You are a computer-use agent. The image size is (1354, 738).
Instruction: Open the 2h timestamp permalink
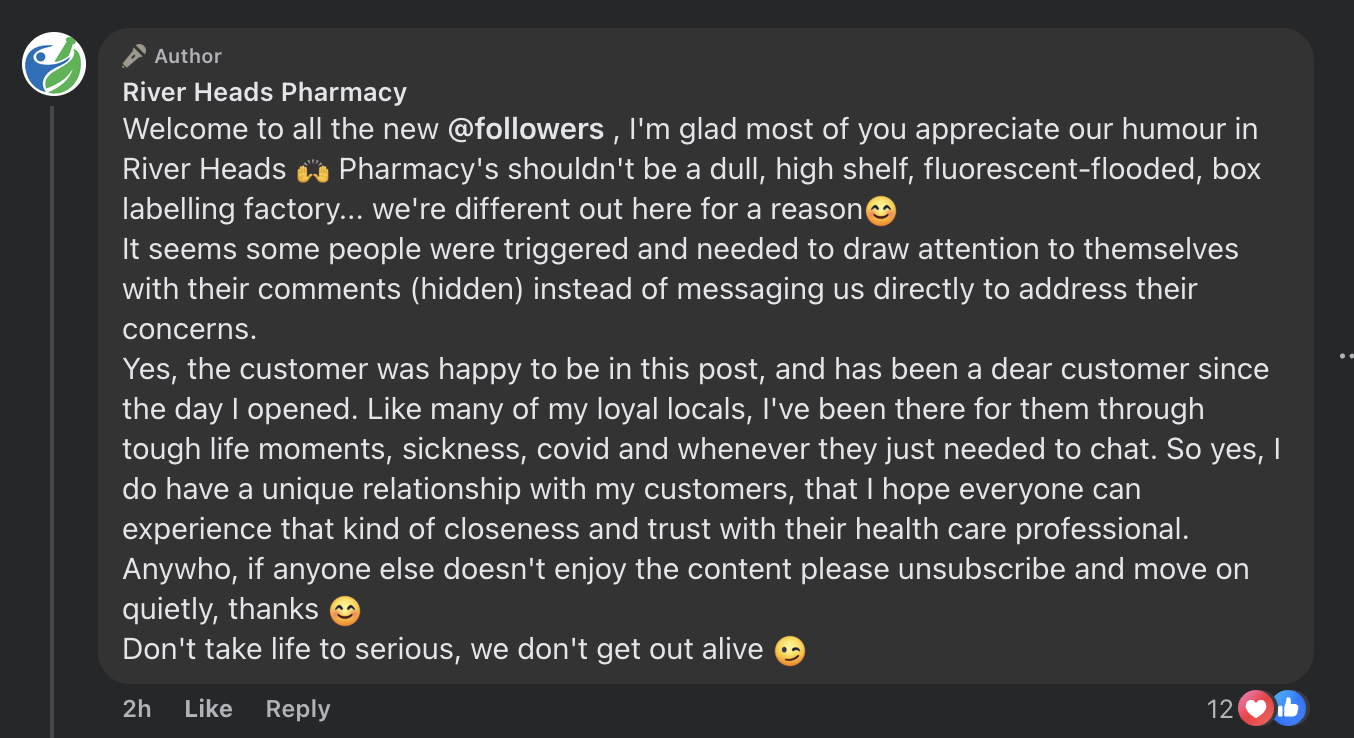tap(137, 709)
